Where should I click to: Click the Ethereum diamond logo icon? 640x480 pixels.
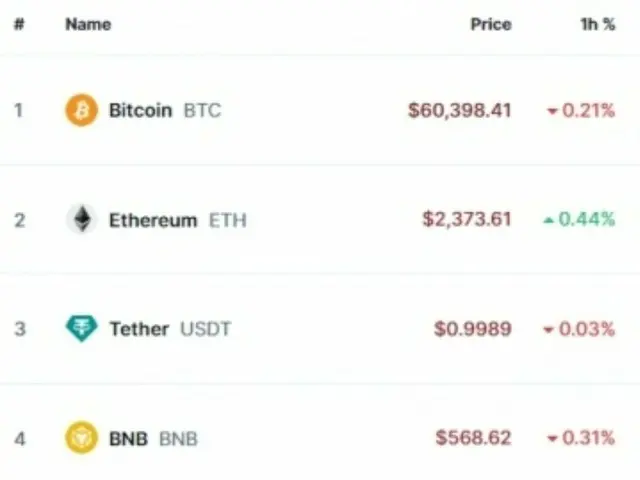82,219
